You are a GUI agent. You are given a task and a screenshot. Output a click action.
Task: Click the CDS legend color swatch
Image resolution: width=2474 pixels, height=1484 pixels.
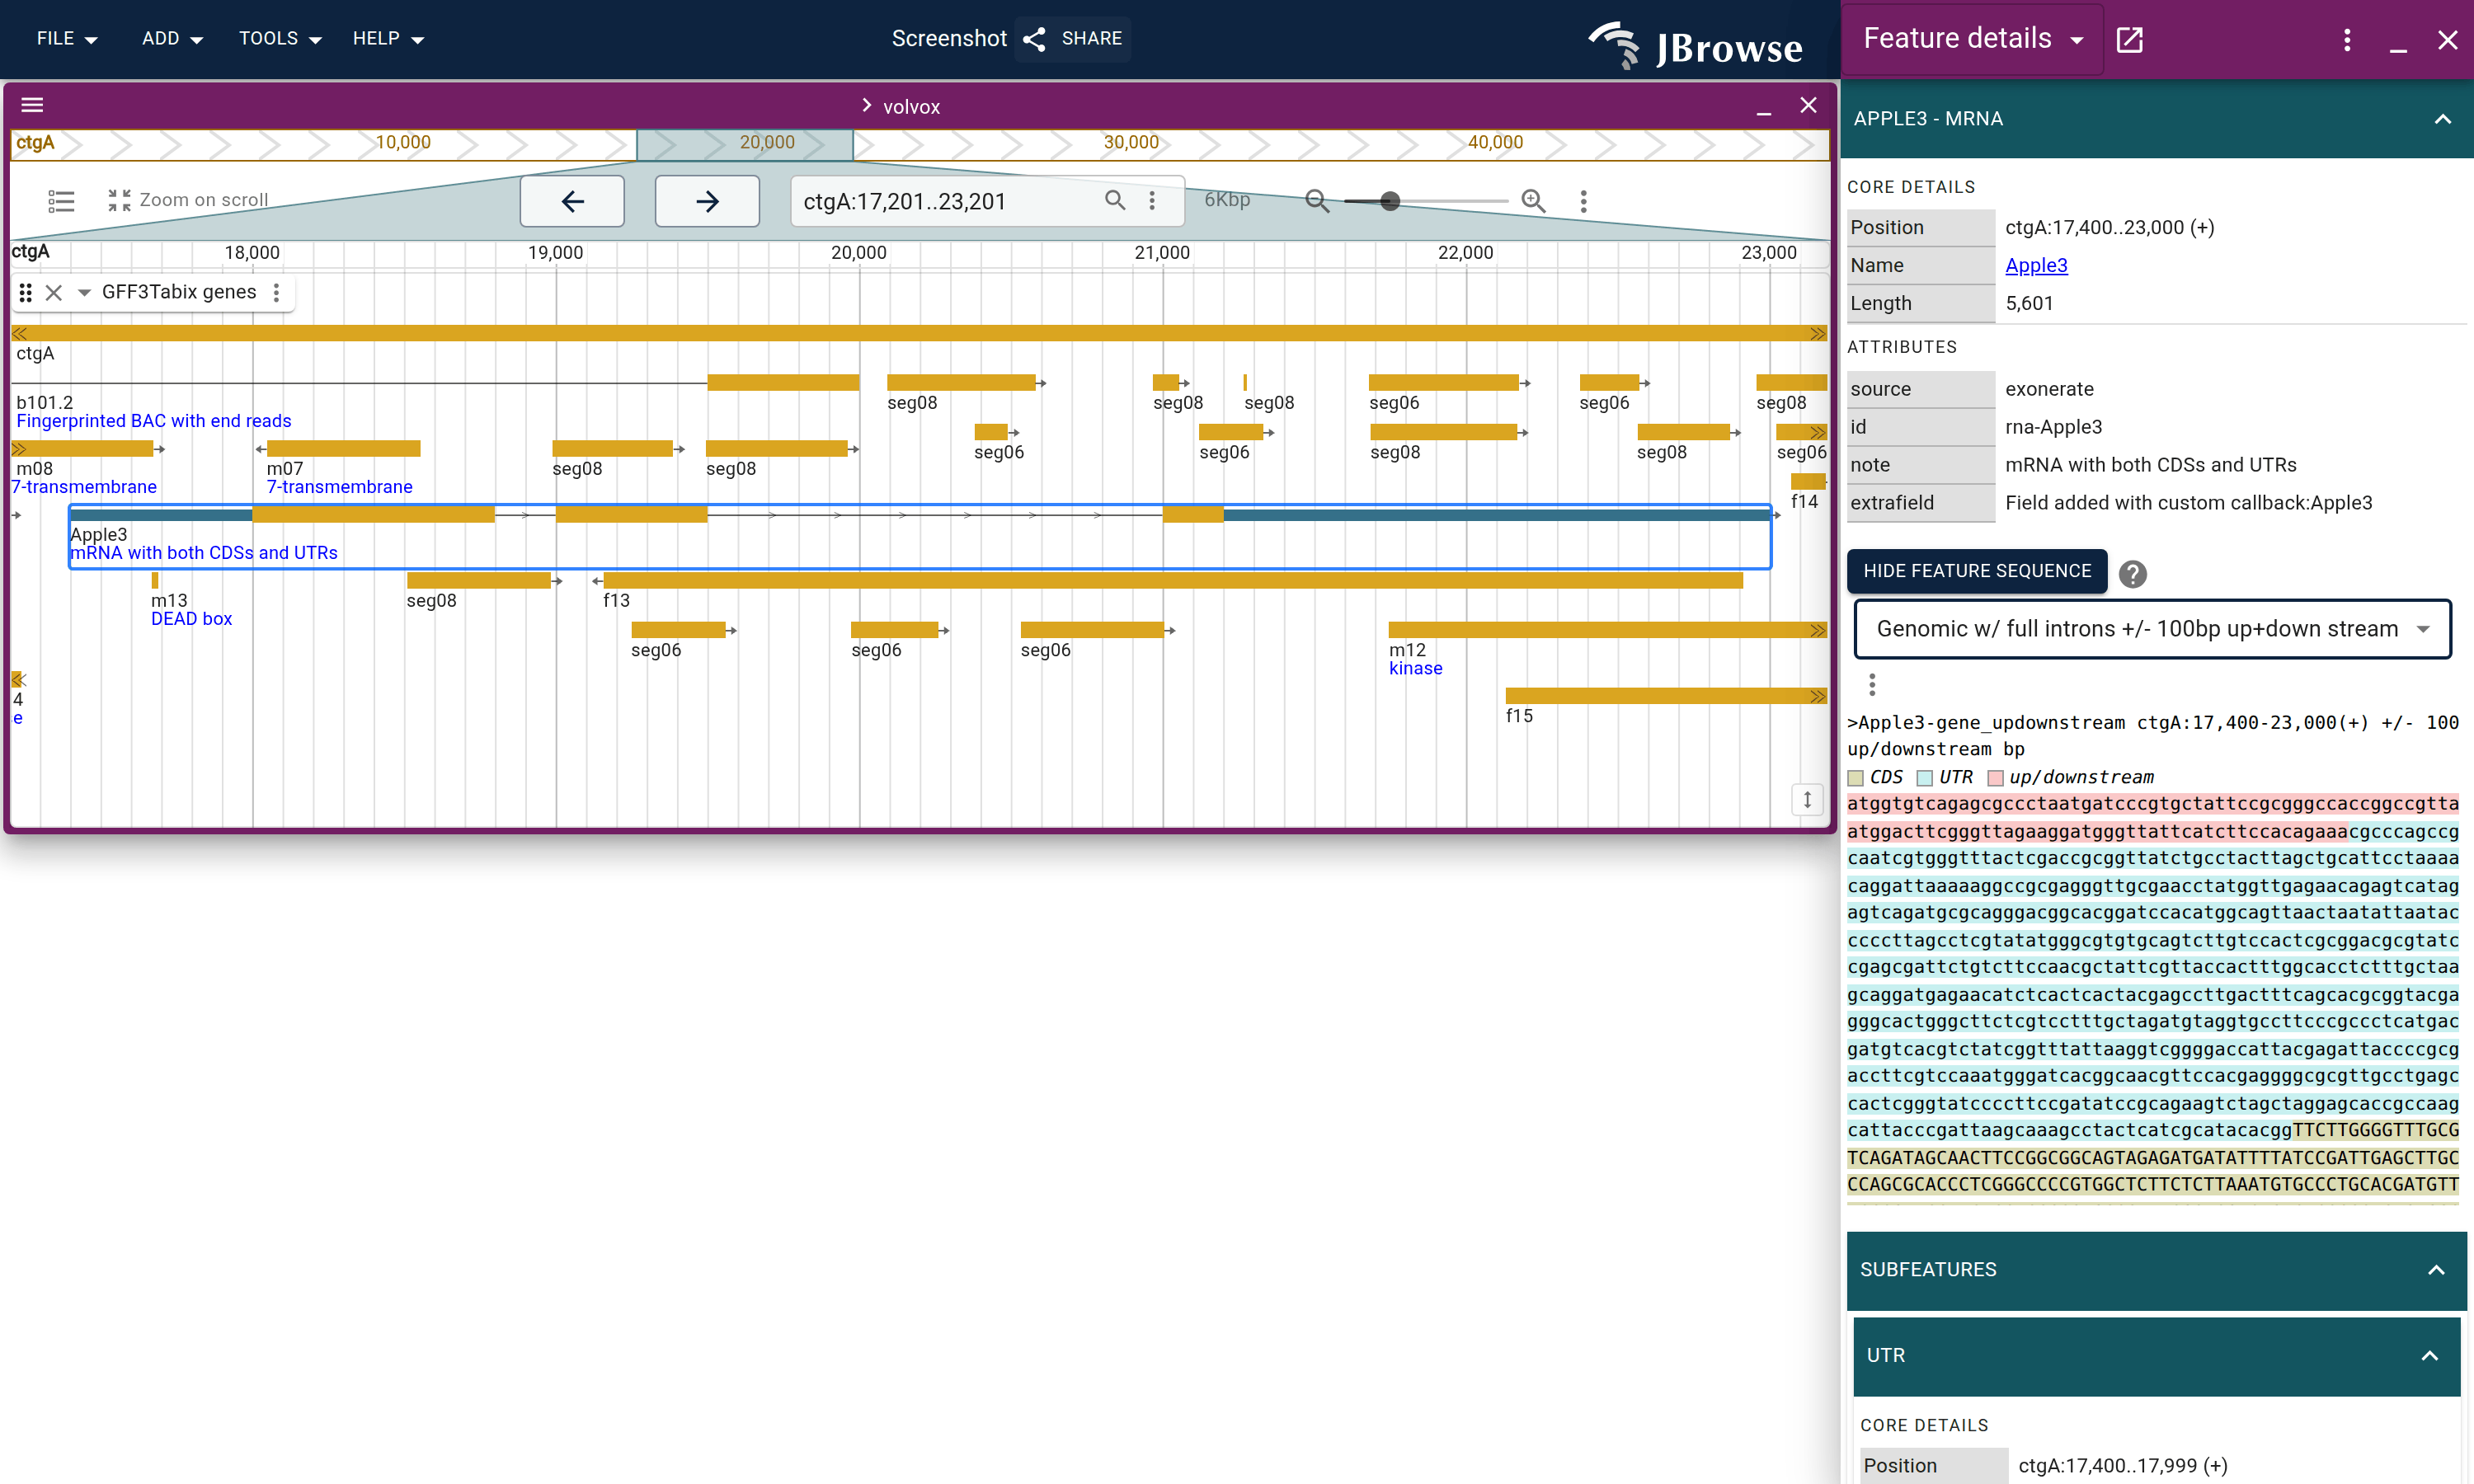[x=1856, y=778]
